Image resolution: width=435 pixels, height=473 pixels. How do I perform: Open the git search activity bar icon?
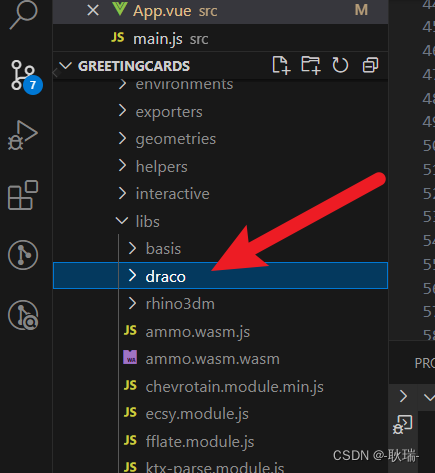23,315
